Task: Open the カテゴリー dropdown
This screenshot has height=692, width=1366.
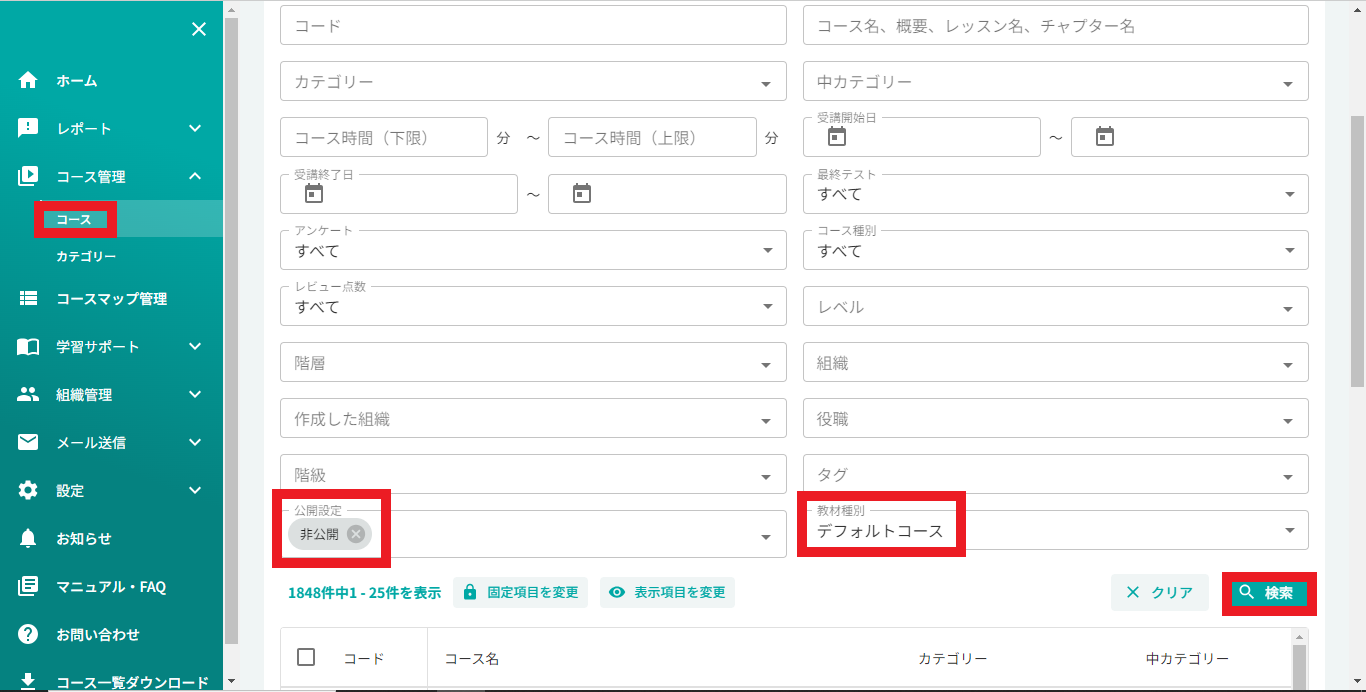Action: (x=533, y=81)
